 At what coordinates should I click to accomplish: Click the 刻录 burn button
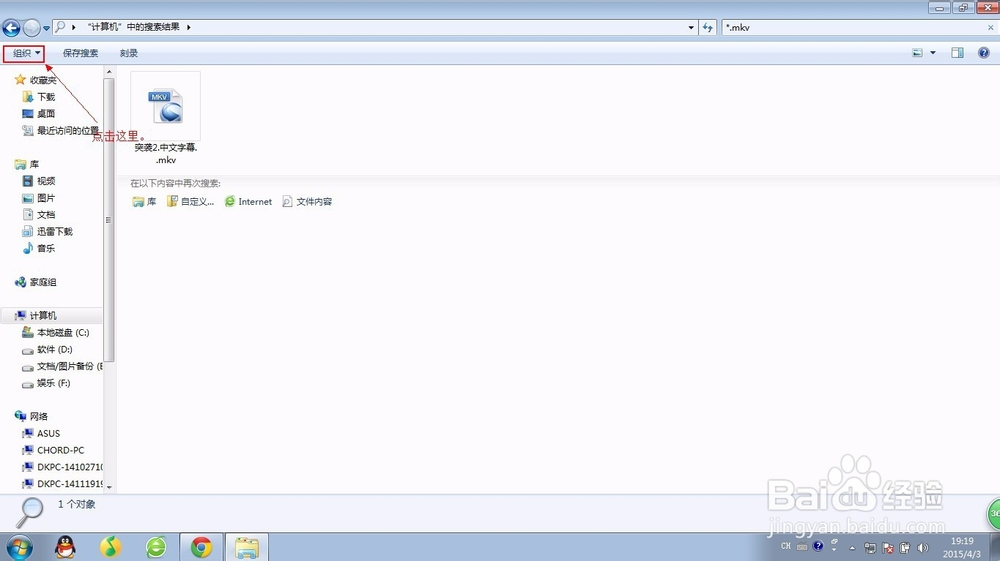(129, 53)
